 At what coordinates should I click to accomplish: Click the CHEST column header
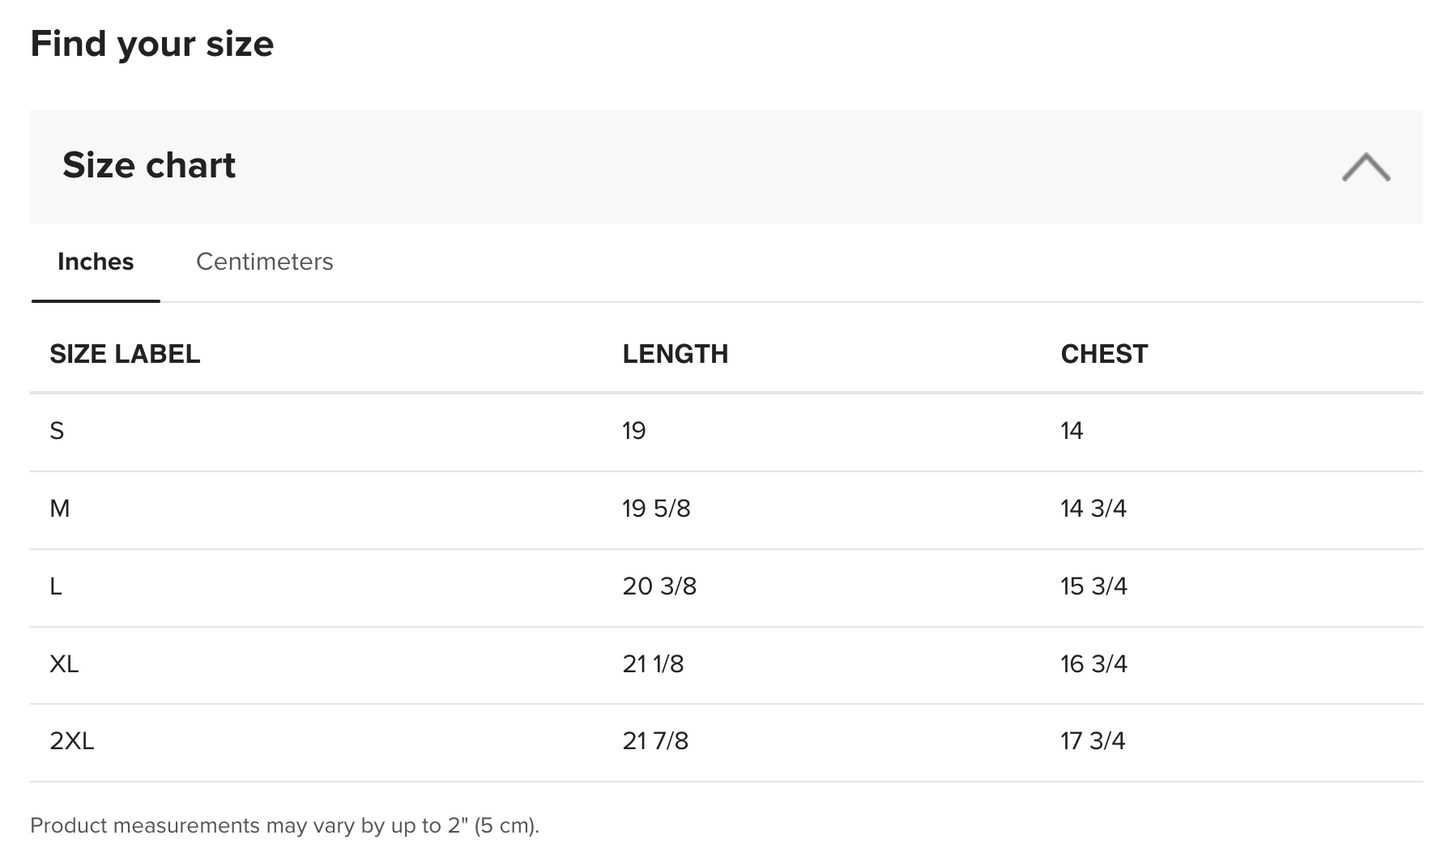[x=1104, y=354]
